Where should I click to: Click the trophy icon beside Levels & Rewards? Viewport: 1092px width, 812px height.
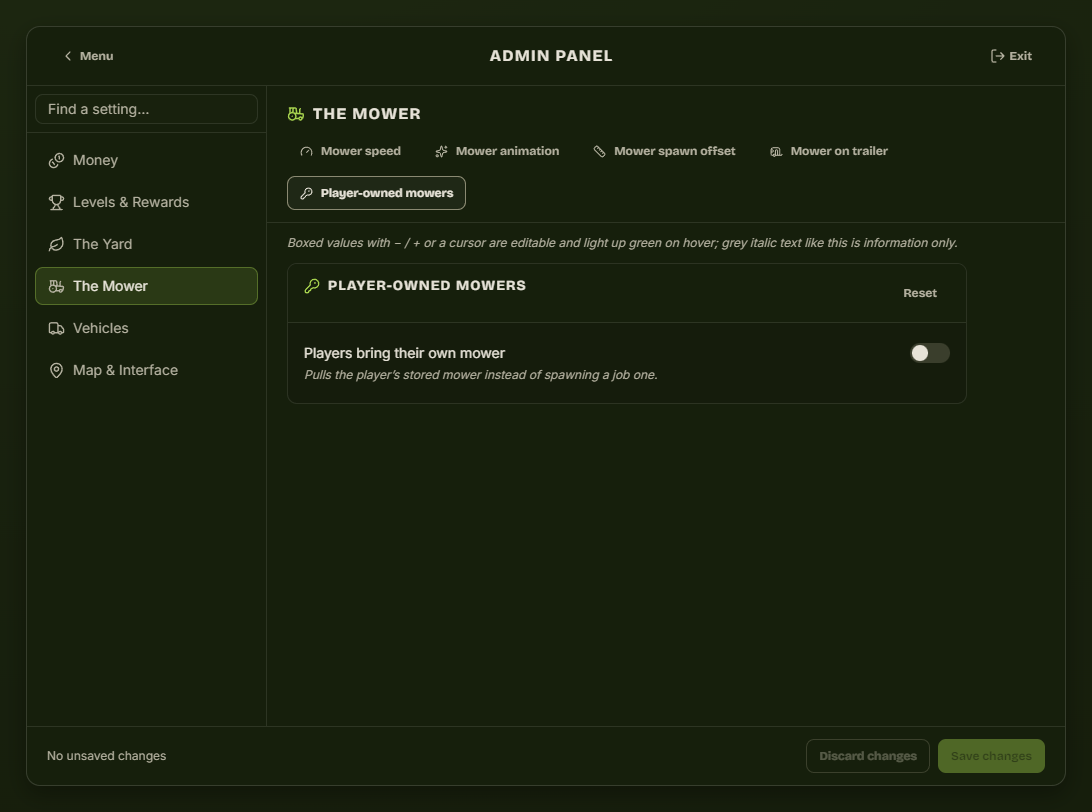tap(56, 203)
